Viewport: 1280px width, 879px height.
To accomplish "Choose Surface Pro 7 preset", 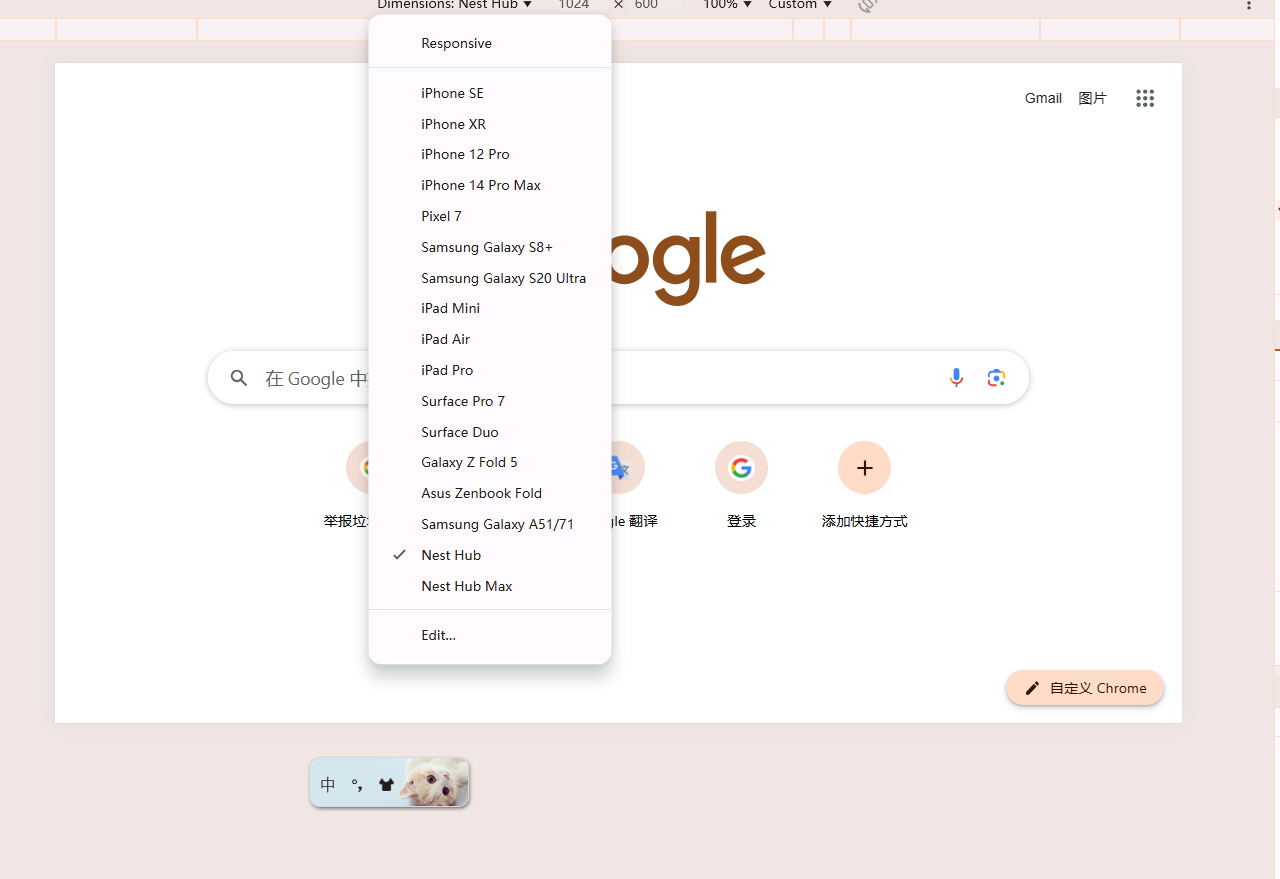I will tap(490, 401).
